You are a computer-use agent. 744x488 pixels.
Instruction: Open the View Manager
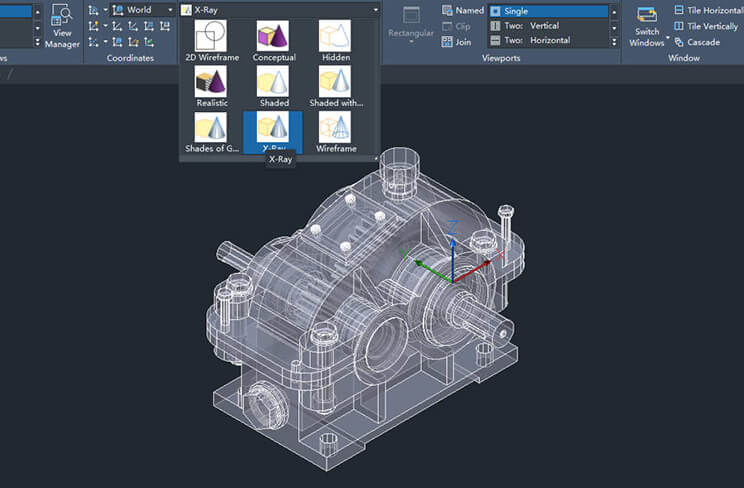pyautogui.click(x=62, y=26)
